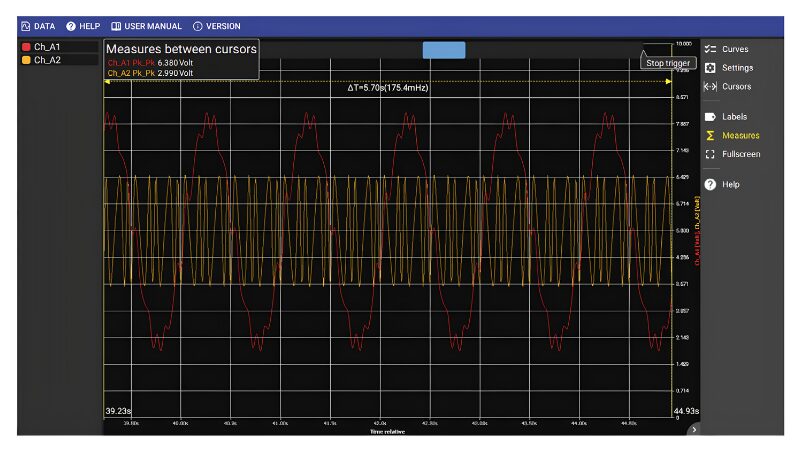The height and width of the screenshot is (450, 800).
Task: Click the Settings gear icon
Action: 710,68
